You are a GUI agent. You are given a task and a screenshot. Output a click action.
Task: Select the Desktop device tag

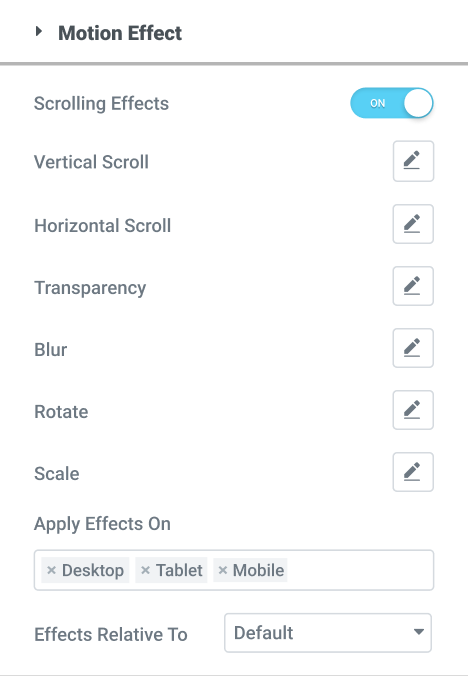point(93,570)
